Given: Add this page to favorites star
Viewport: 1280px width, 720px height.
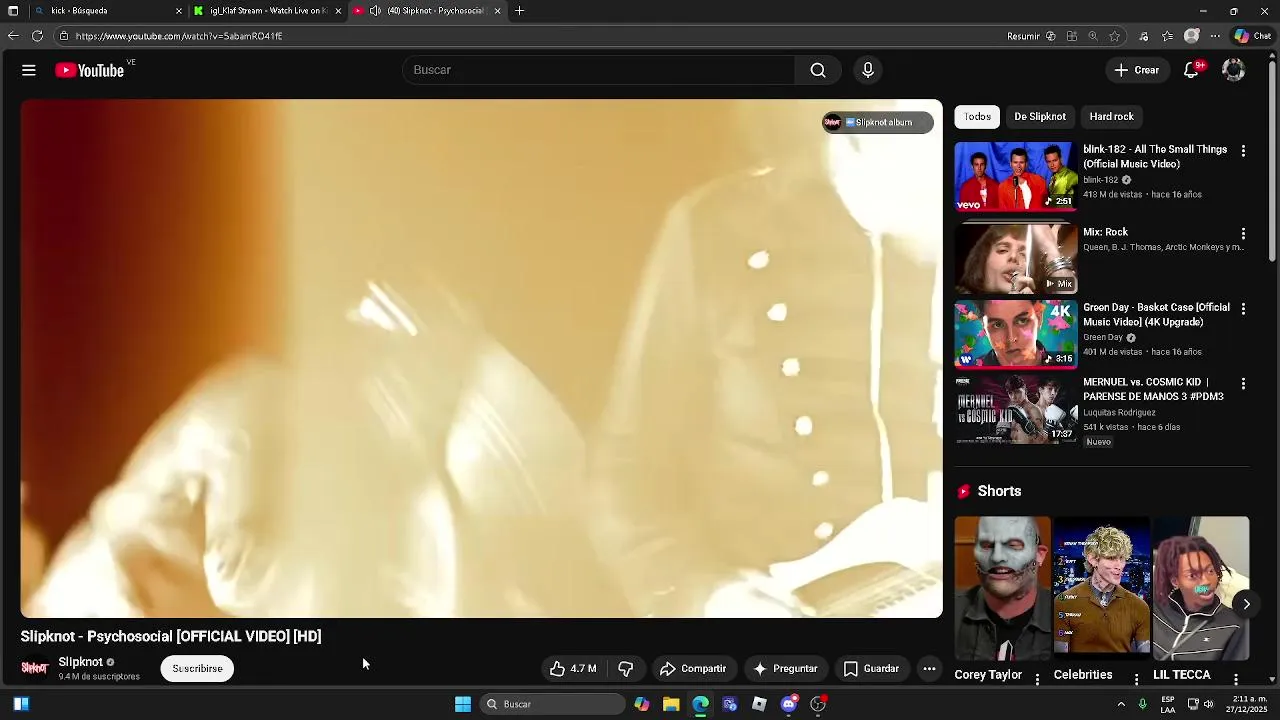Looking at the screenshot, I should tap(1114, 36).
